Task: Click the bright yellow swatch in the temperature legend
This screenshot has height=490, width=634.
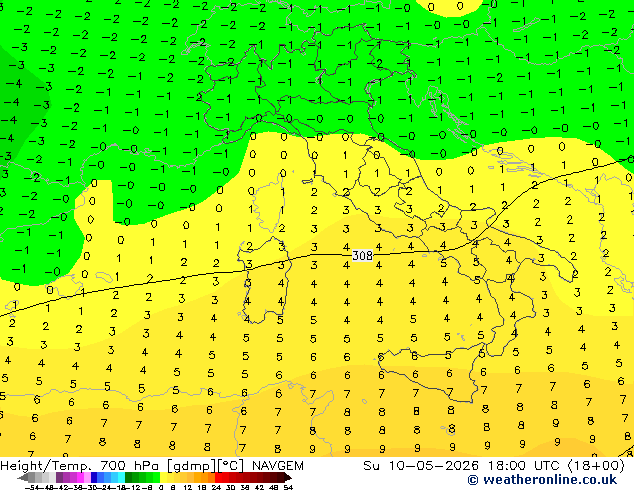Action: click(163, 478)
